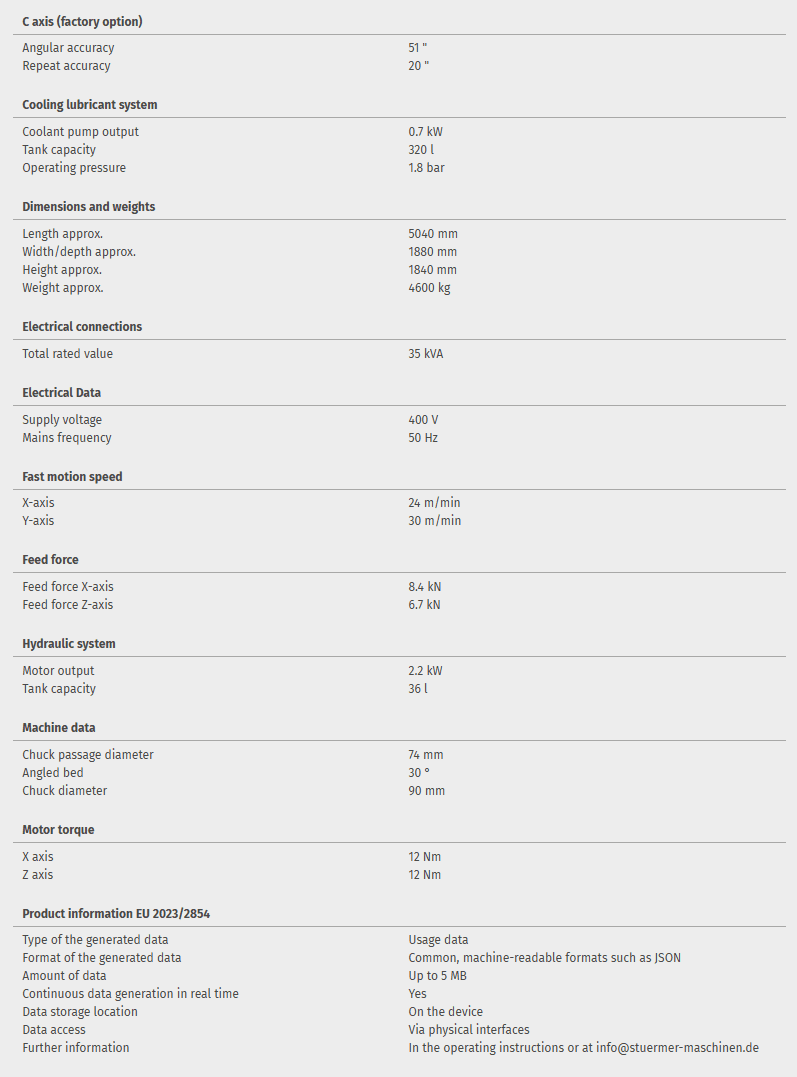Select the "Cooling lubricant system" section heading
Screen dimensions: 797x1077
89,105
